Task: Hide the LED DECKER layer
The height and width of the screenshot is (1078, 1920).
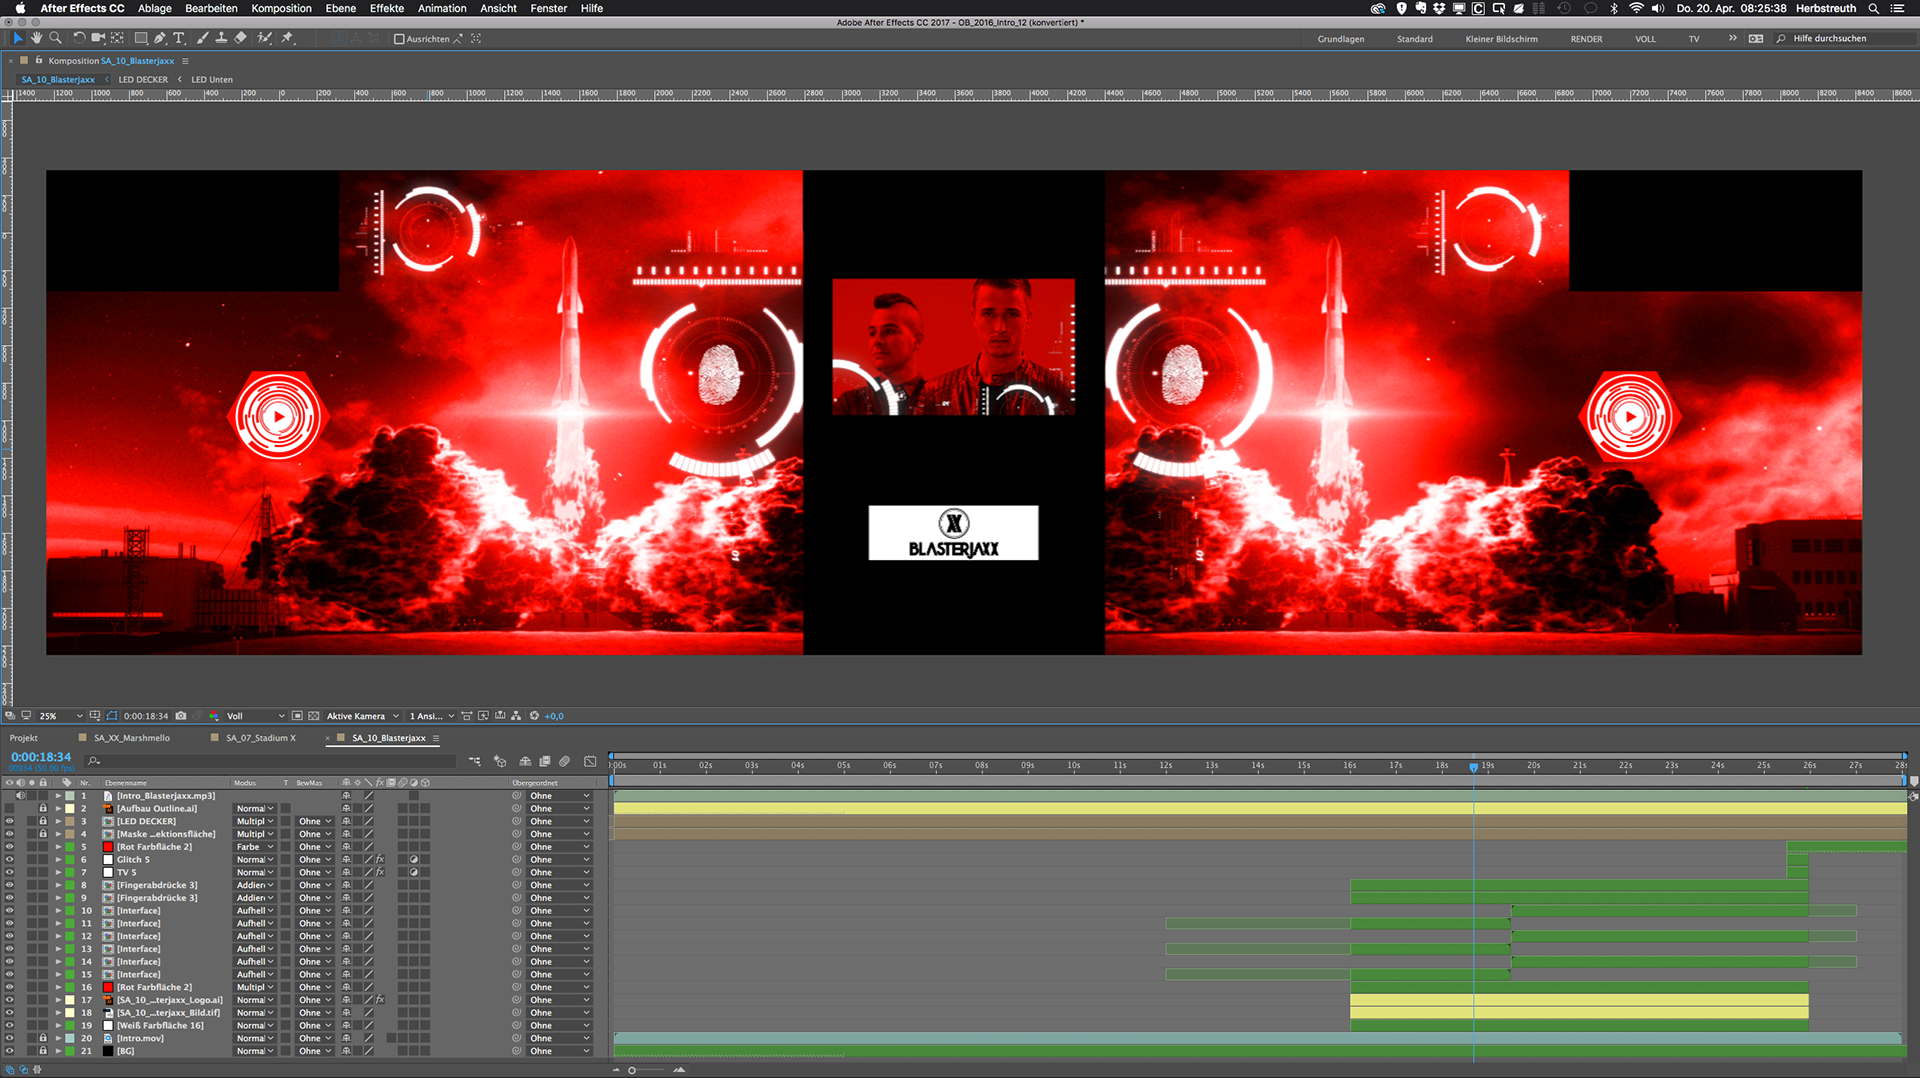Action: [x=10, y=821]
